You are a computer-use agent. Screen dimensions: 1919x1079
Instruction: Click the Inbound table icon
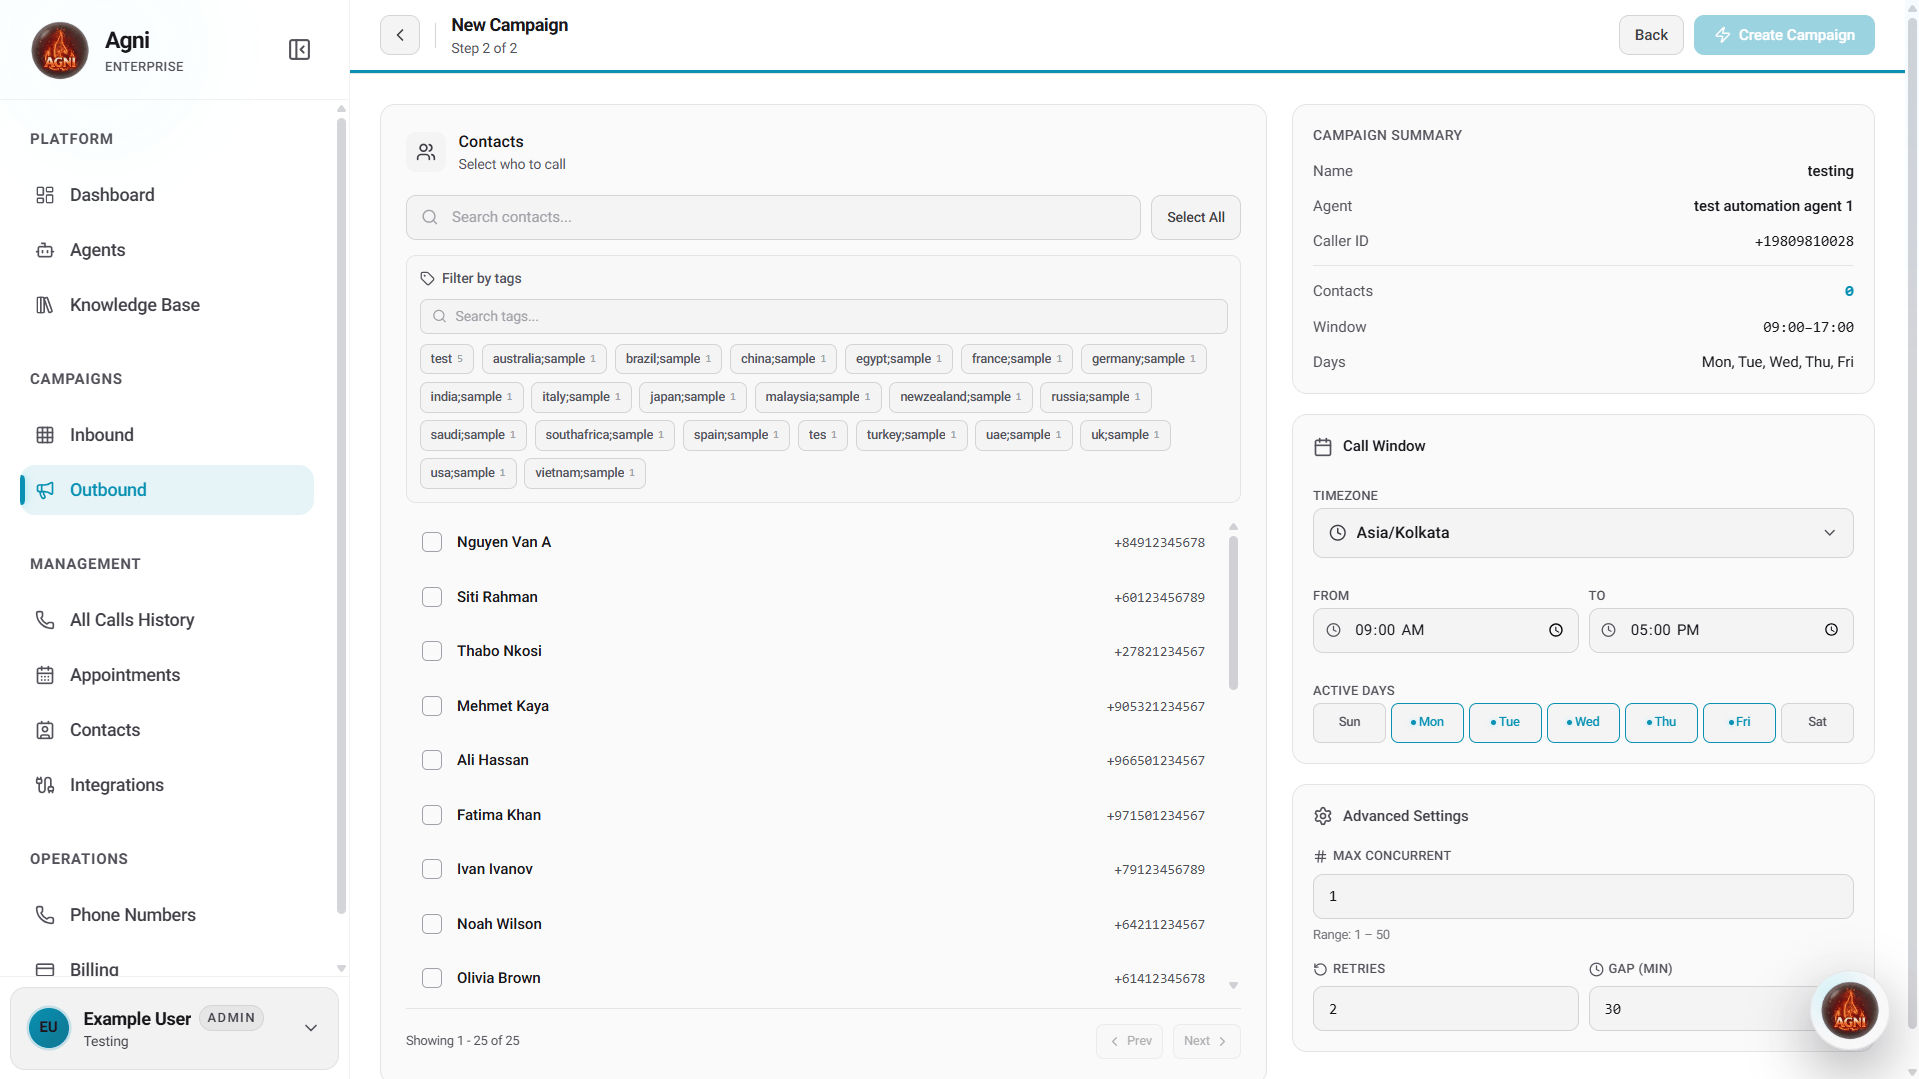[x=45, y=435]
